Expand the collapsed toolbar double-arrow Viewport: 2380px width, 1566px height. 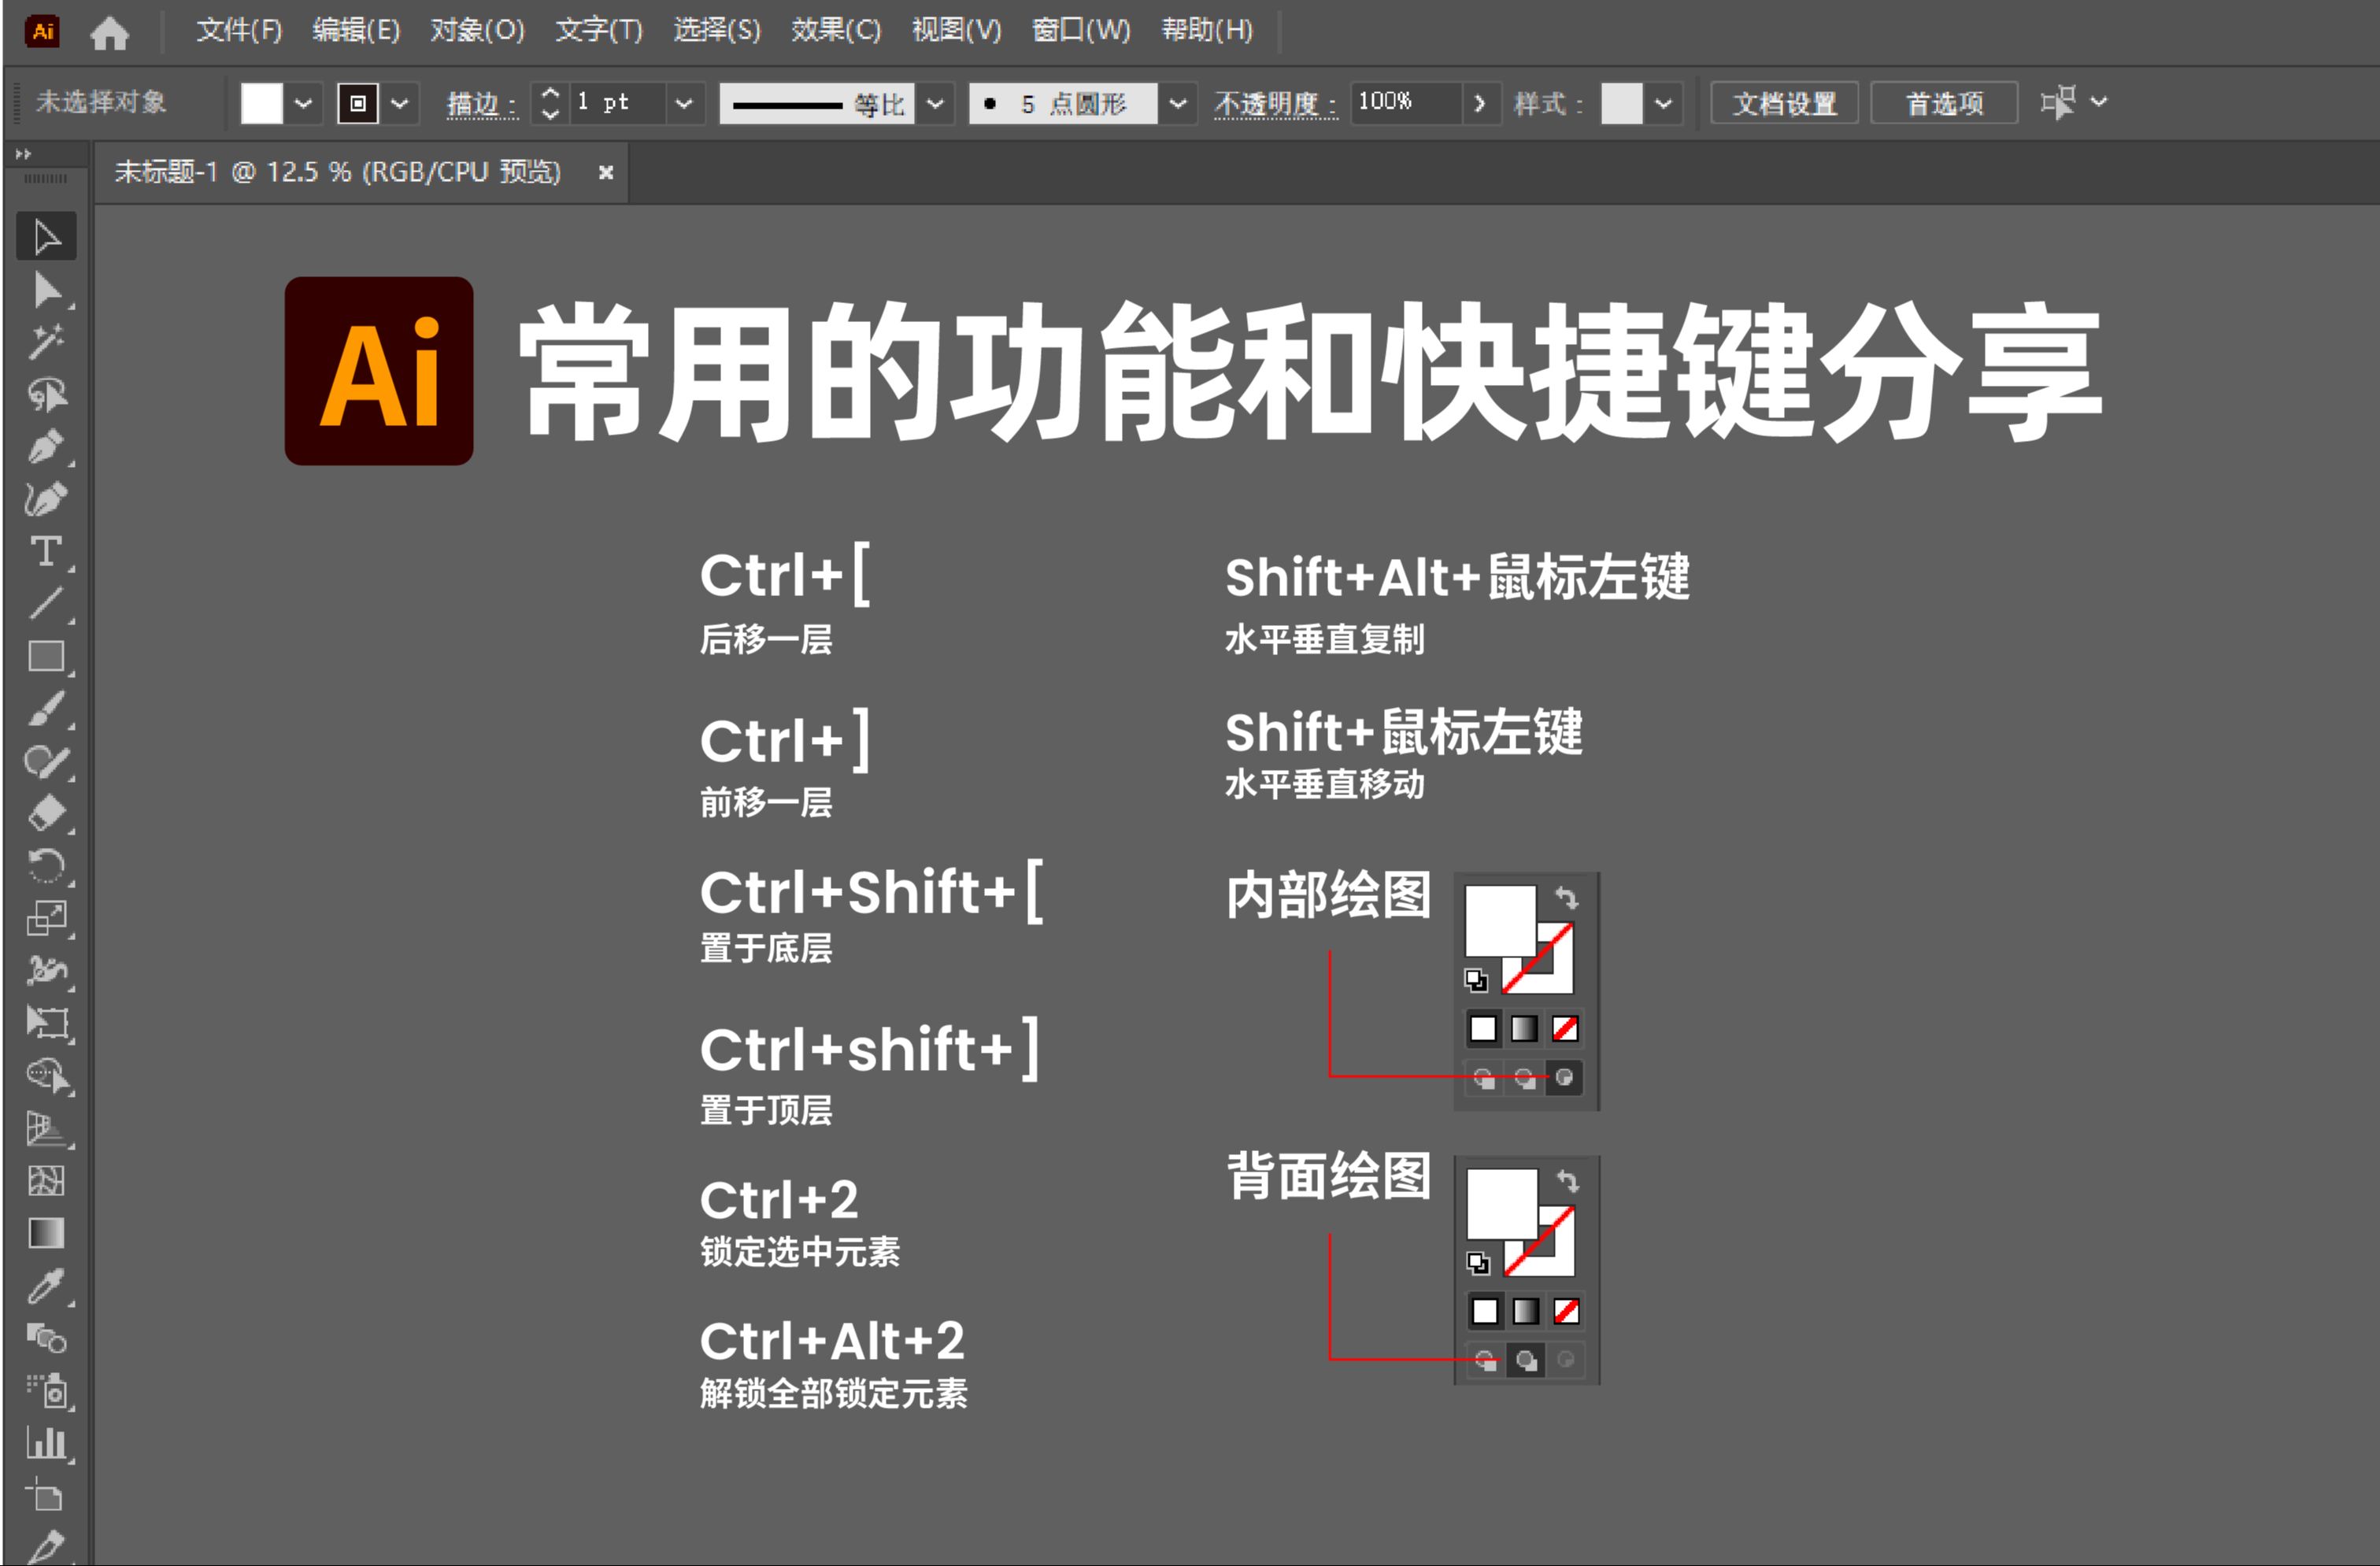(23, 154)
